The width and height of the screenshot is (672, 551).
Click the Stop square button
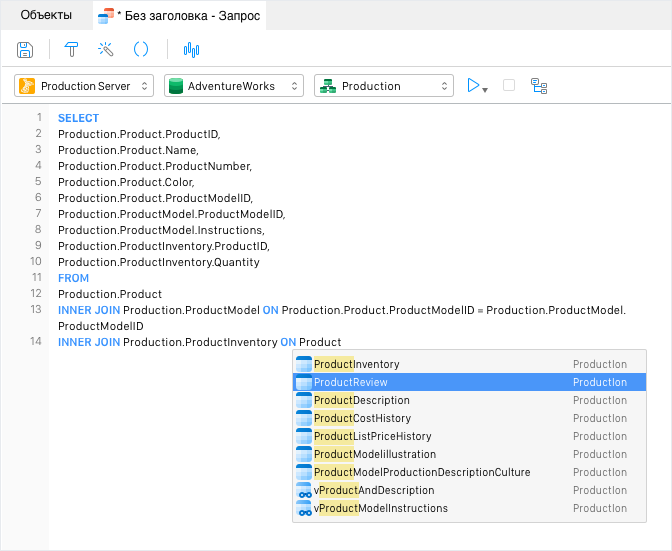click(x=509, y=85)
